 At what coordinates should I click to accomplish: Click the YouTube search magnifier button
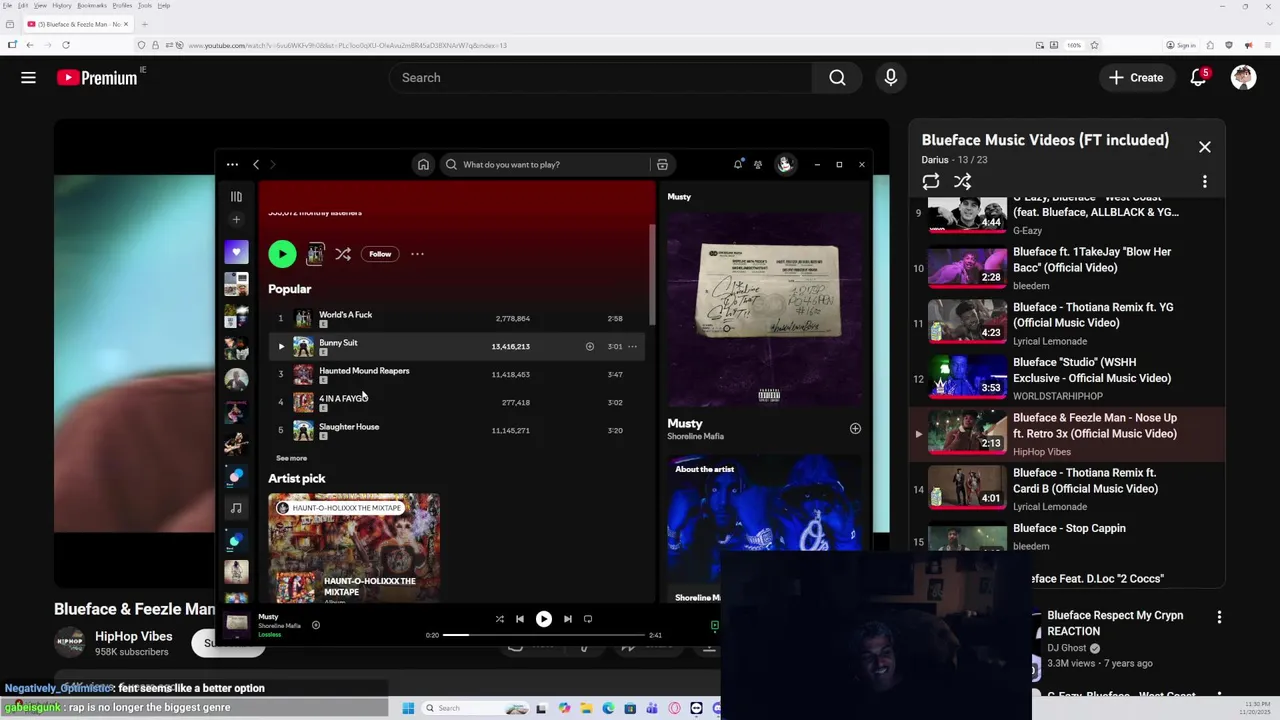pyautogui.click(x=837, y=78)
